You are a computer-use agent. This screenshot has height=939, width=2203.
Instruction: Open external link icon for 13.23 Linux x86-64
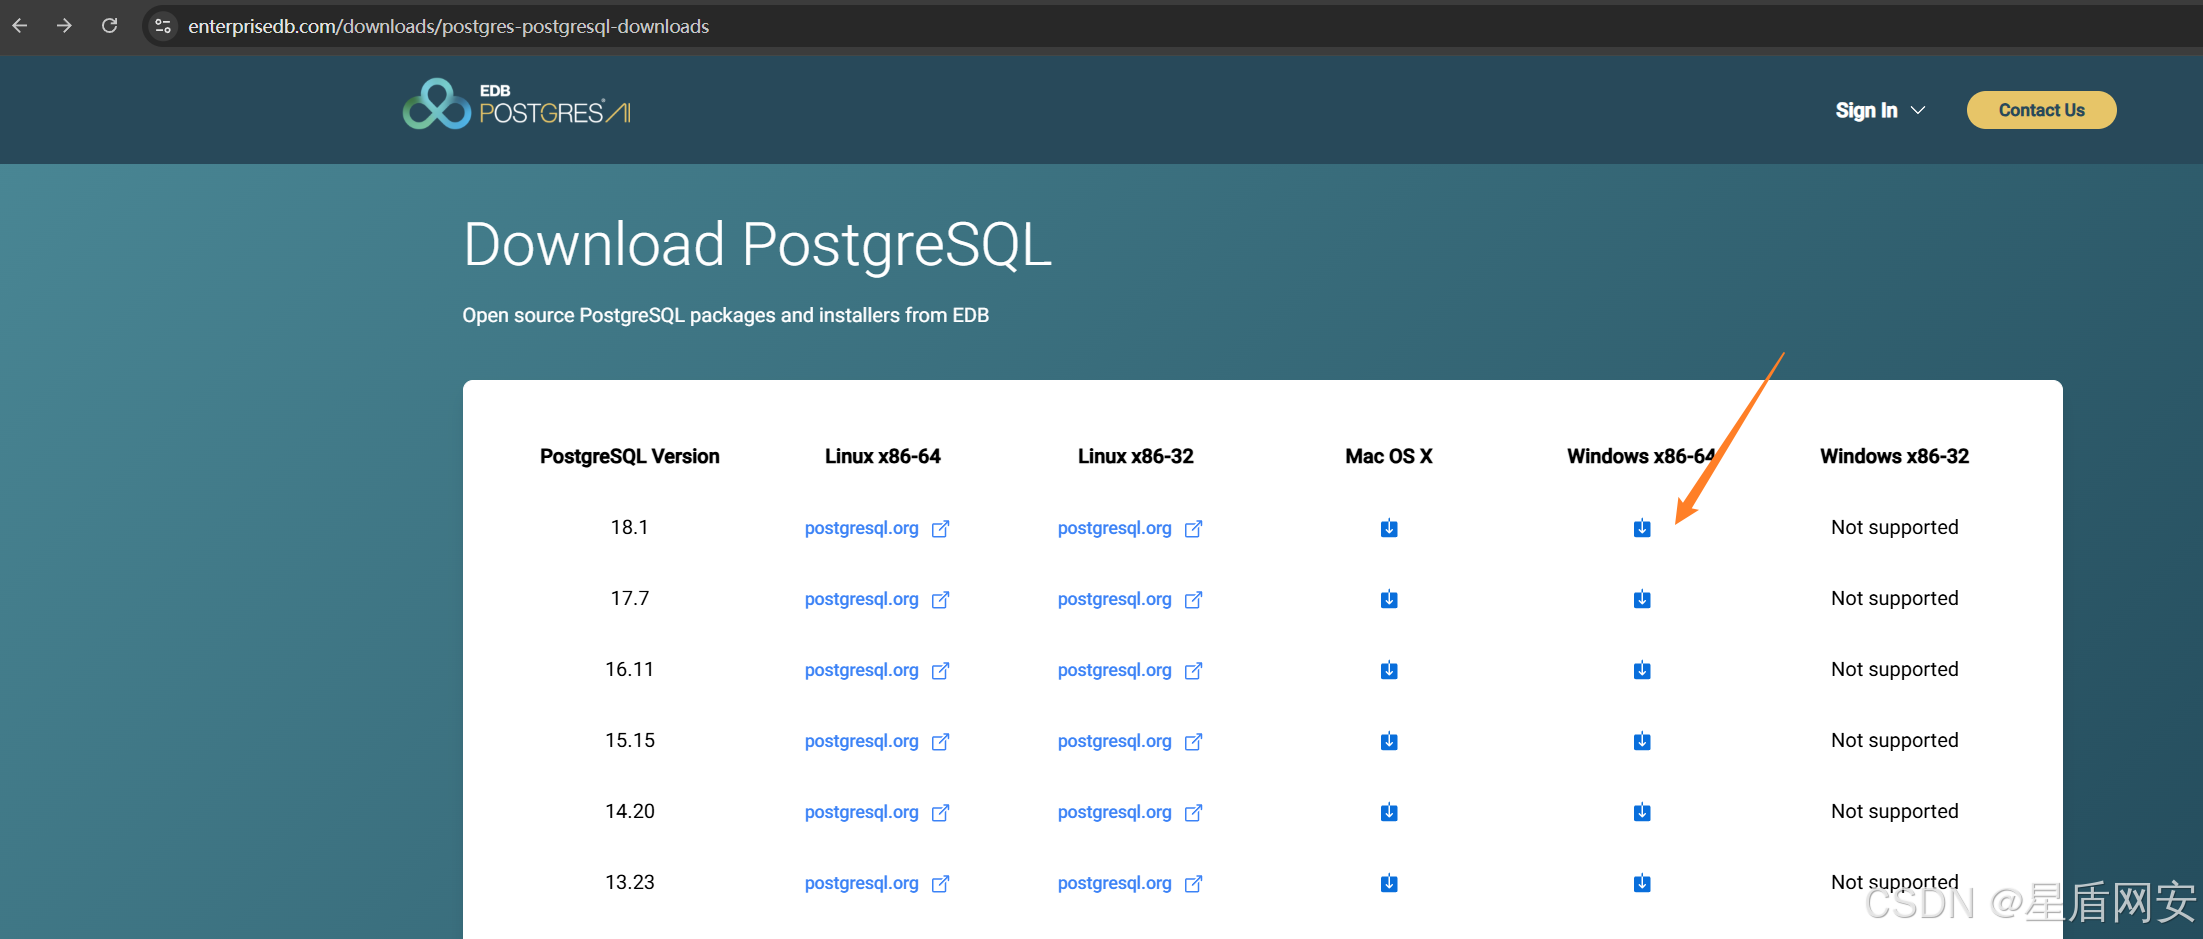click(940, 883)
